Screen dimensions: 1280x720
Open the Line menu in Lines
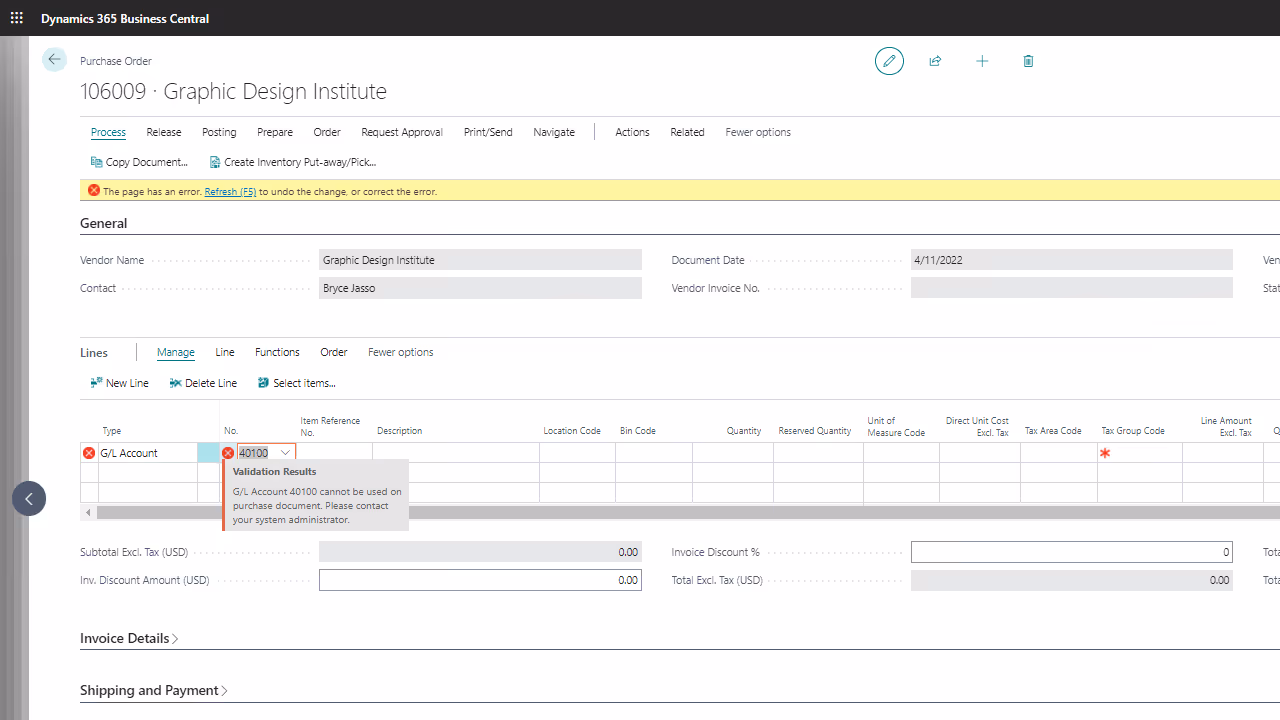click(x=225, y=352)
